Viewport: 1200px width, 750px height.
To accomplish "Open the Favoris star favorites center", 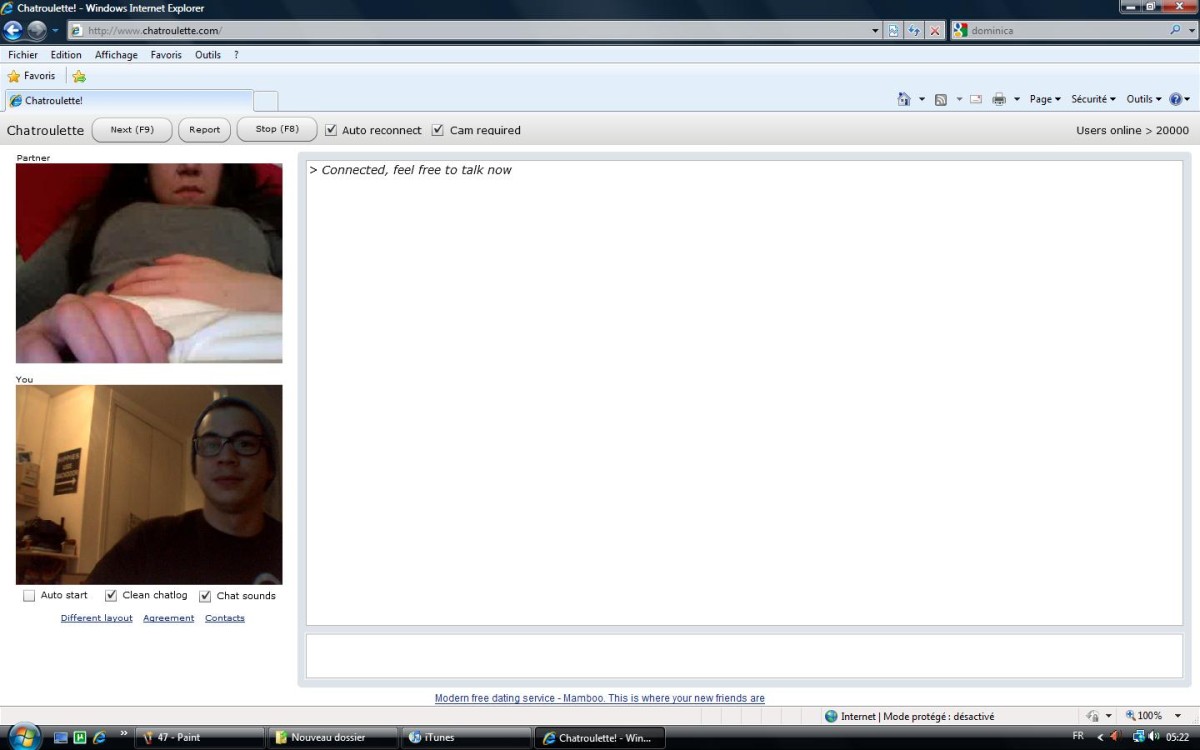I will click(31, 76).
